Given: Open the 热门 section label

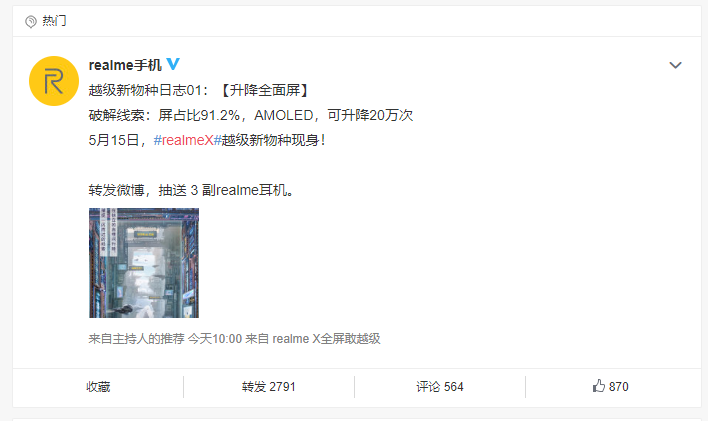Looking at the screenshot, I should [54, 21].
